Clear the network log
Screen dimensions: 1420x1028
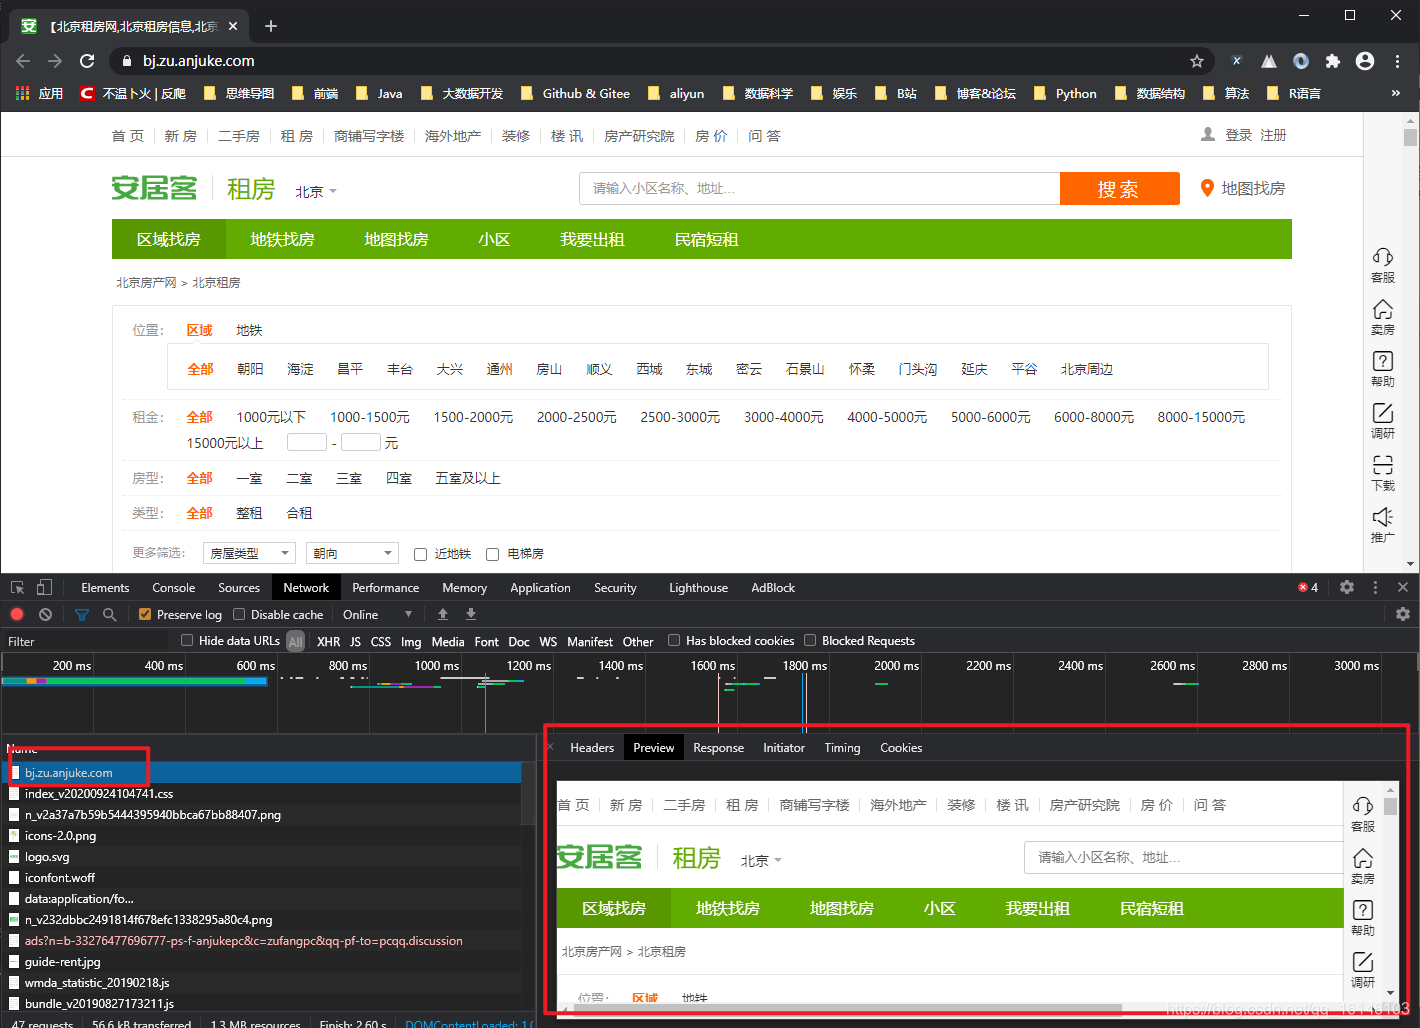[x=45, y=614]
